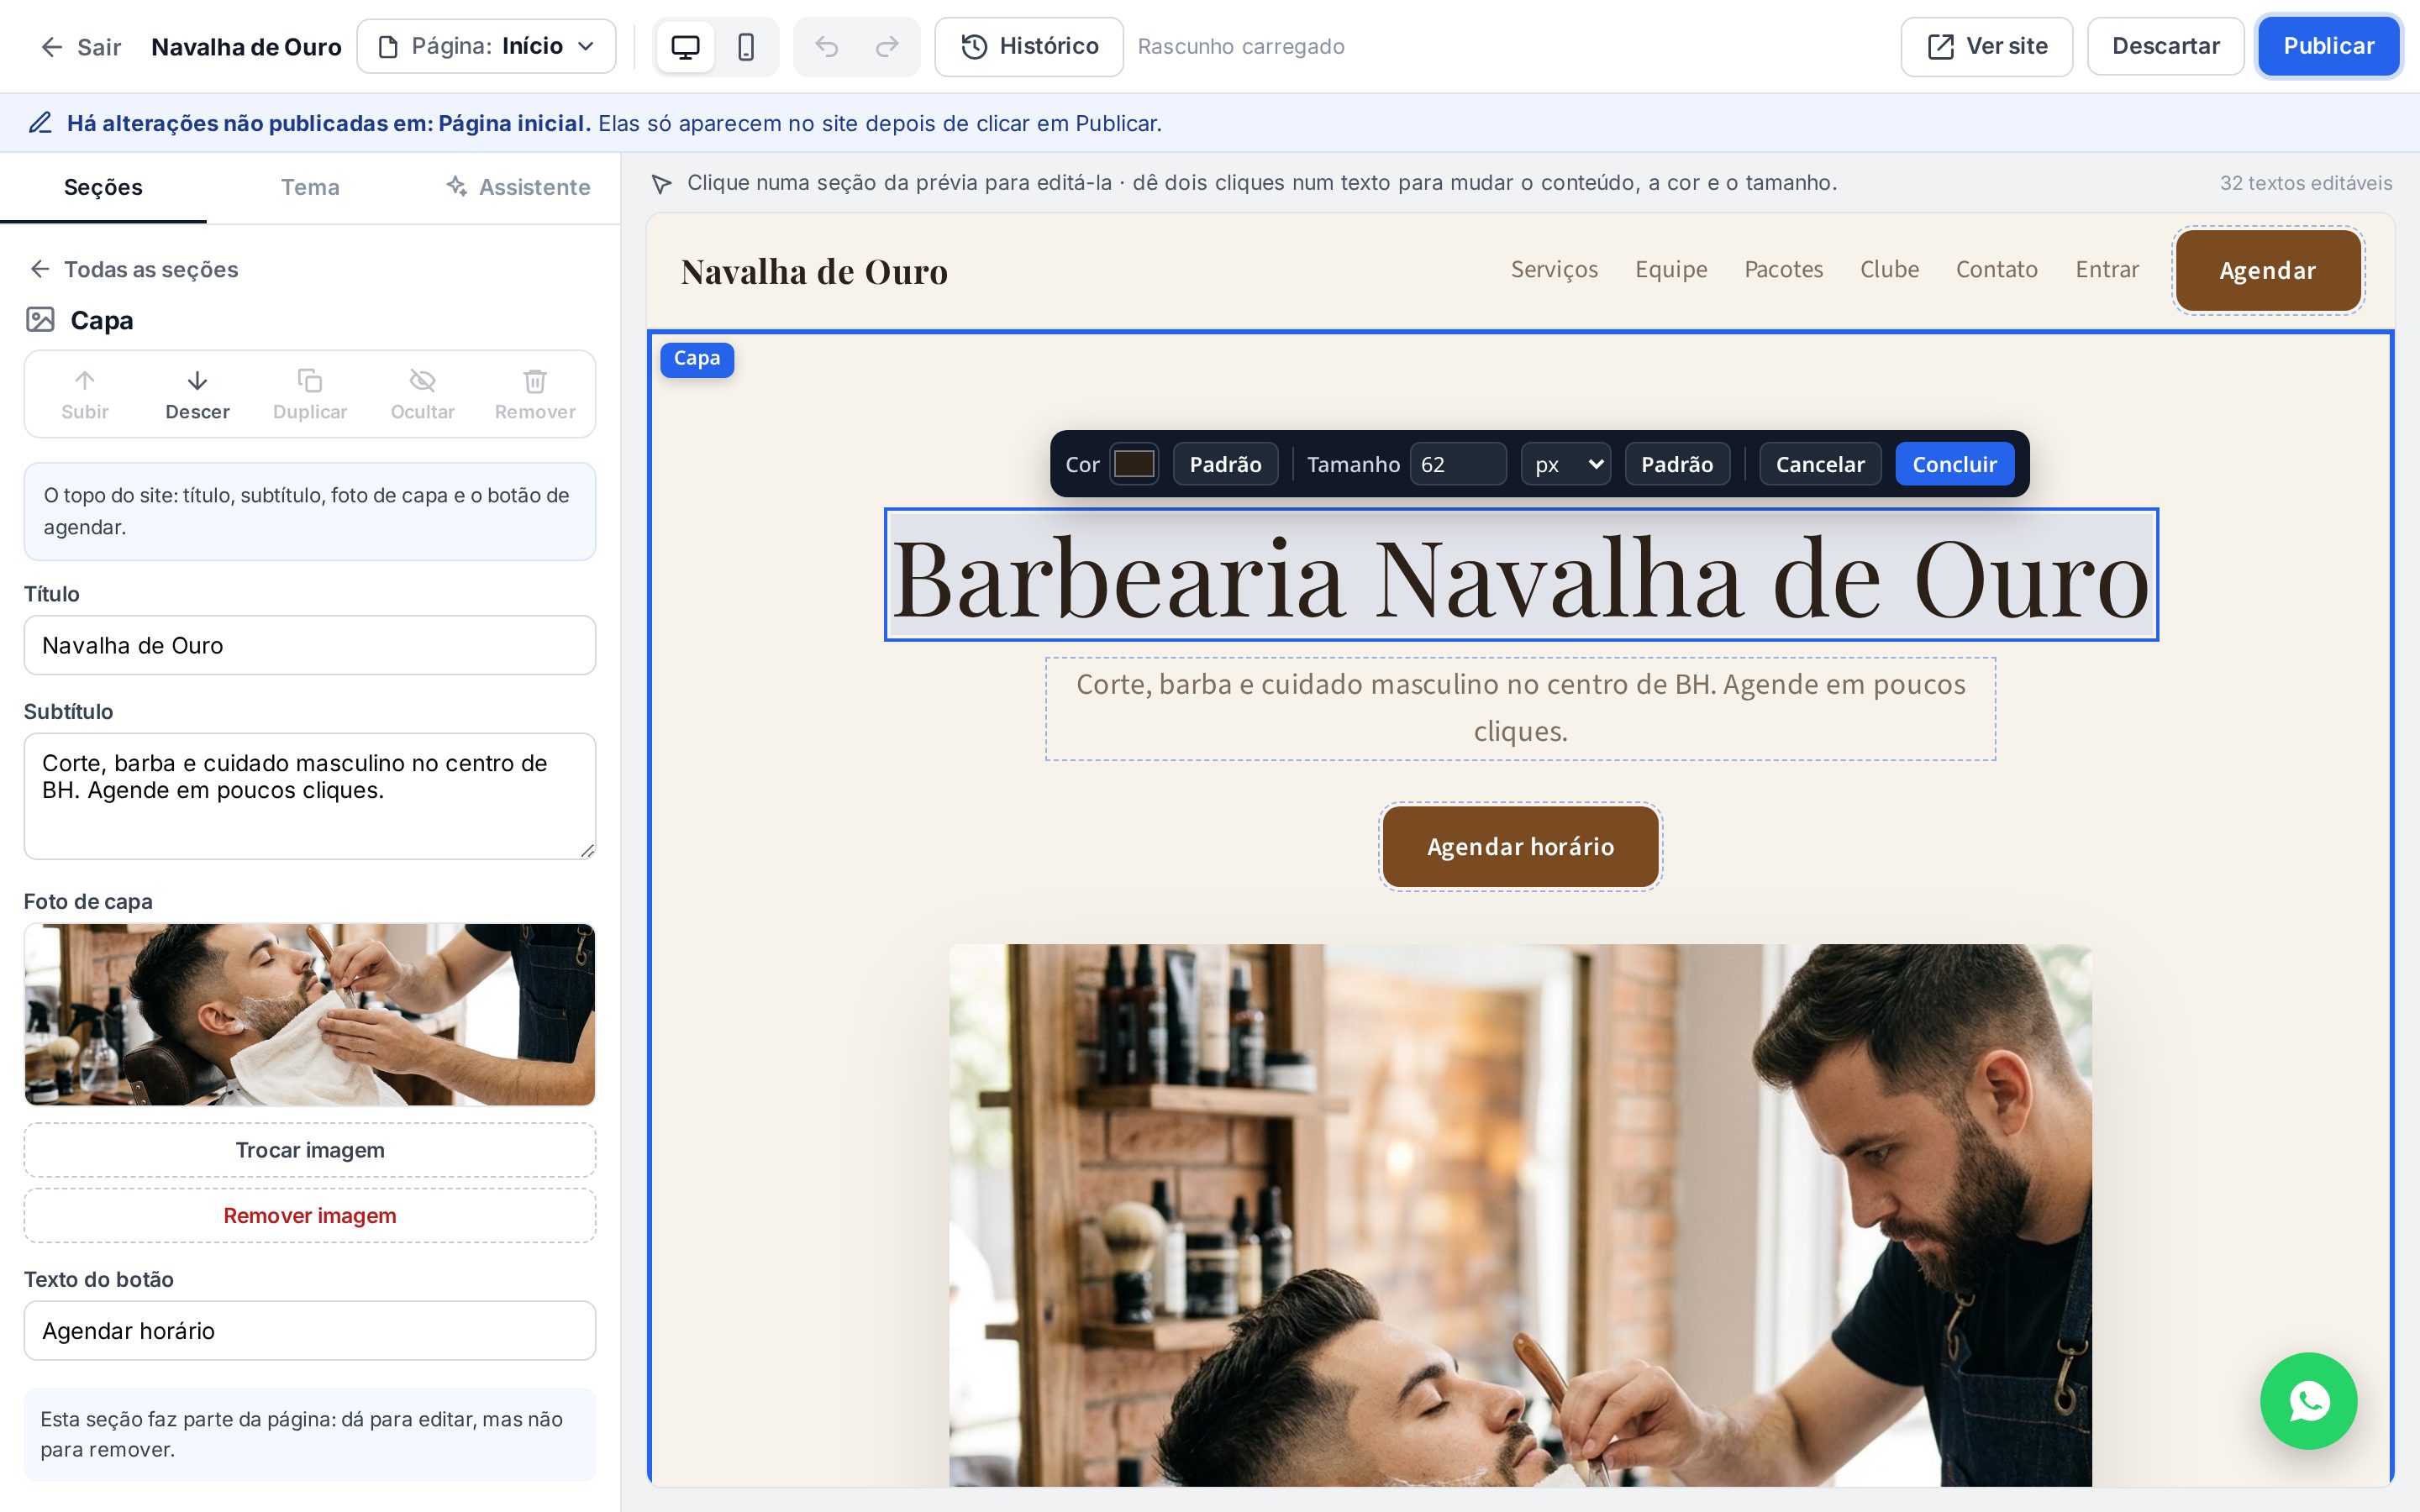Viewport: 2420px width, 1512px height.
Task: Click the Capa section label badge
Action: pos(697,359)
